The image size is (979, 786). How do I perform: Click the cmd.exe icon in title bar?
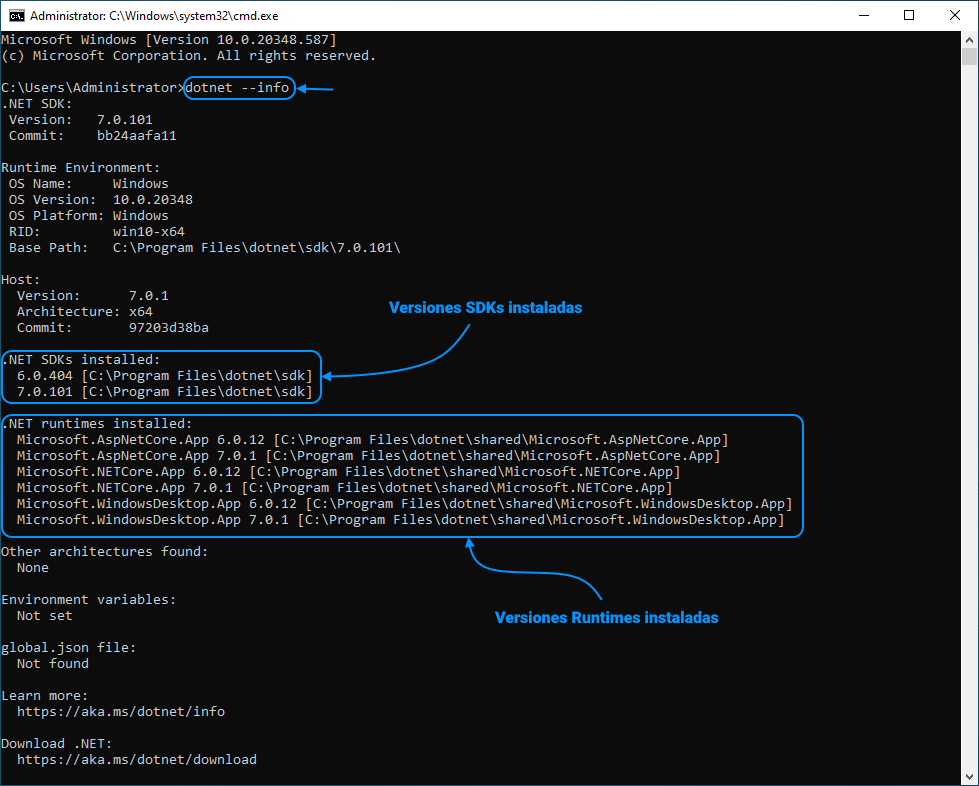coord(16,16)
